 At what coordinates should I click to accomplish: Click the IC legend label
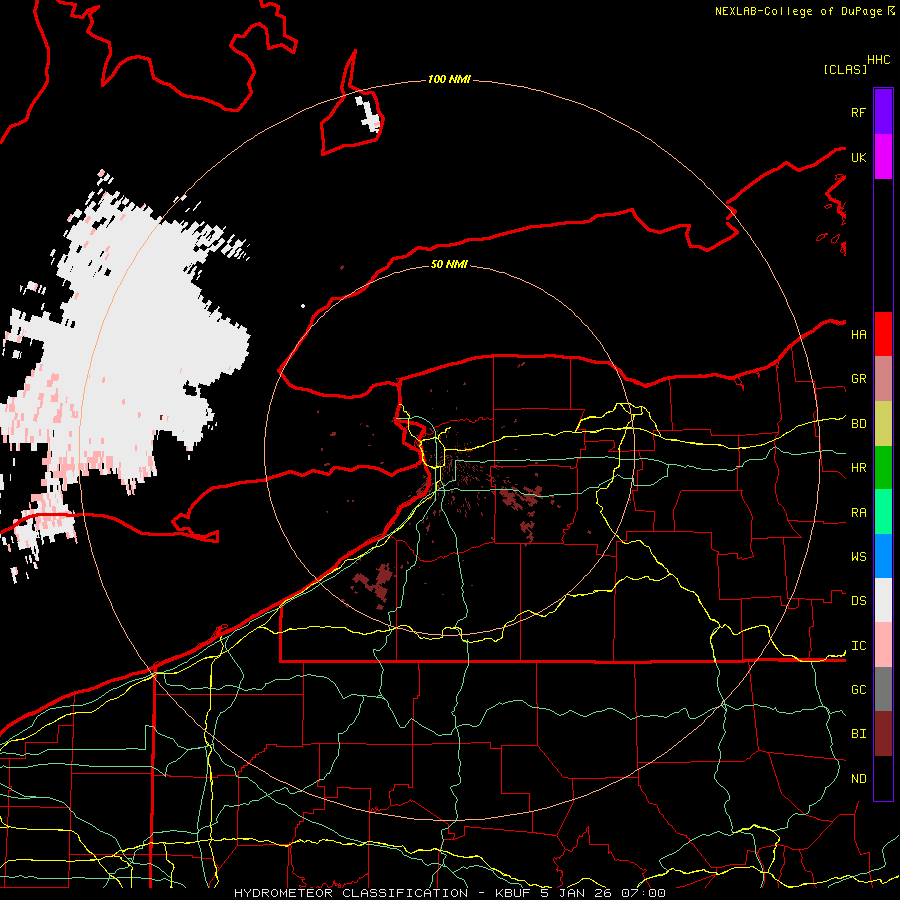point(858,646)
